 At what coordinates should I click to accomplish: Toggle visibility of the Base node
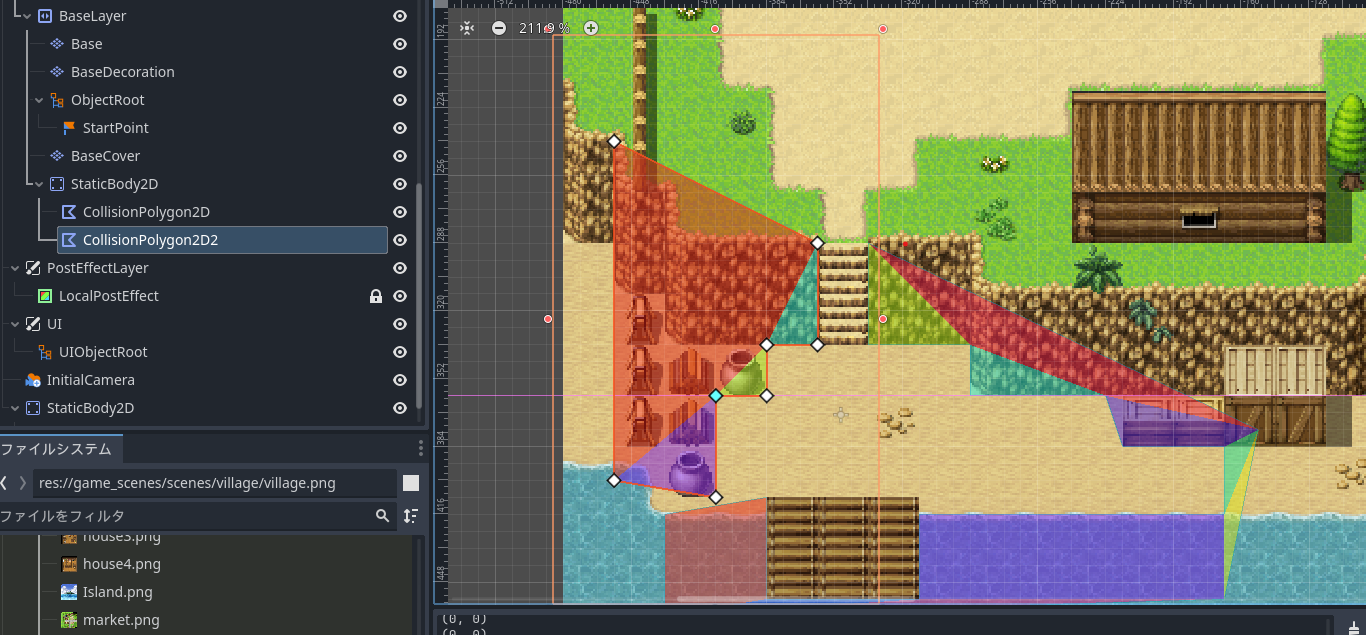coord(400,44)
